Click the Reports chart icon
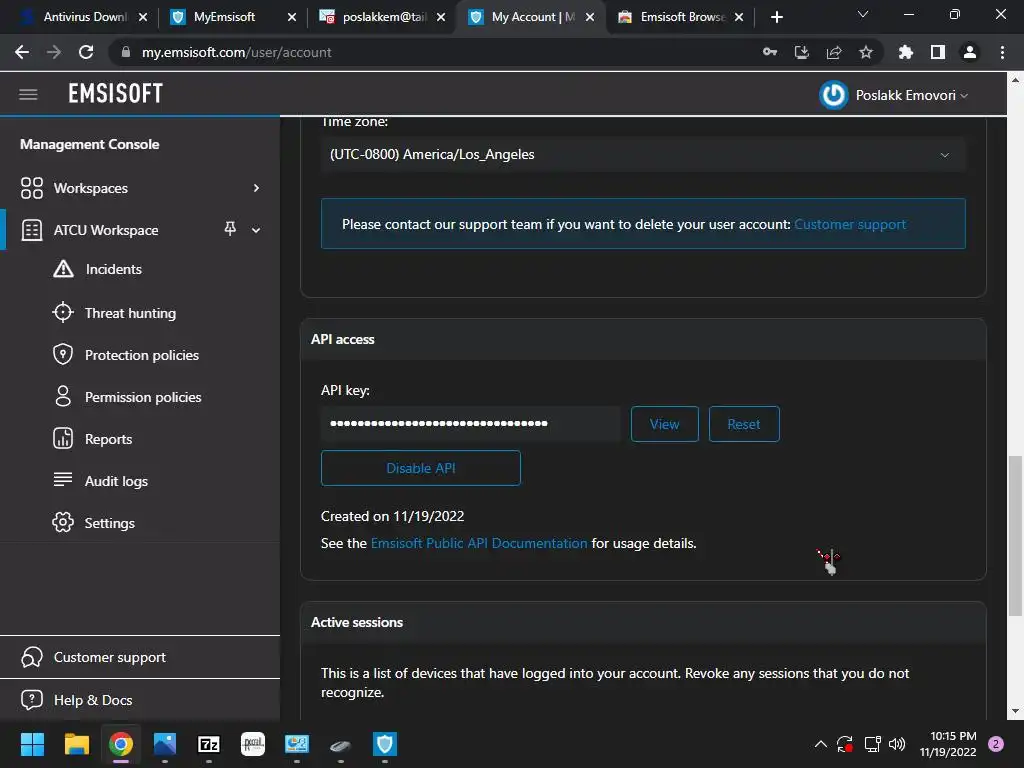This screenshot has width=1024, height=768. click(63, 438)
